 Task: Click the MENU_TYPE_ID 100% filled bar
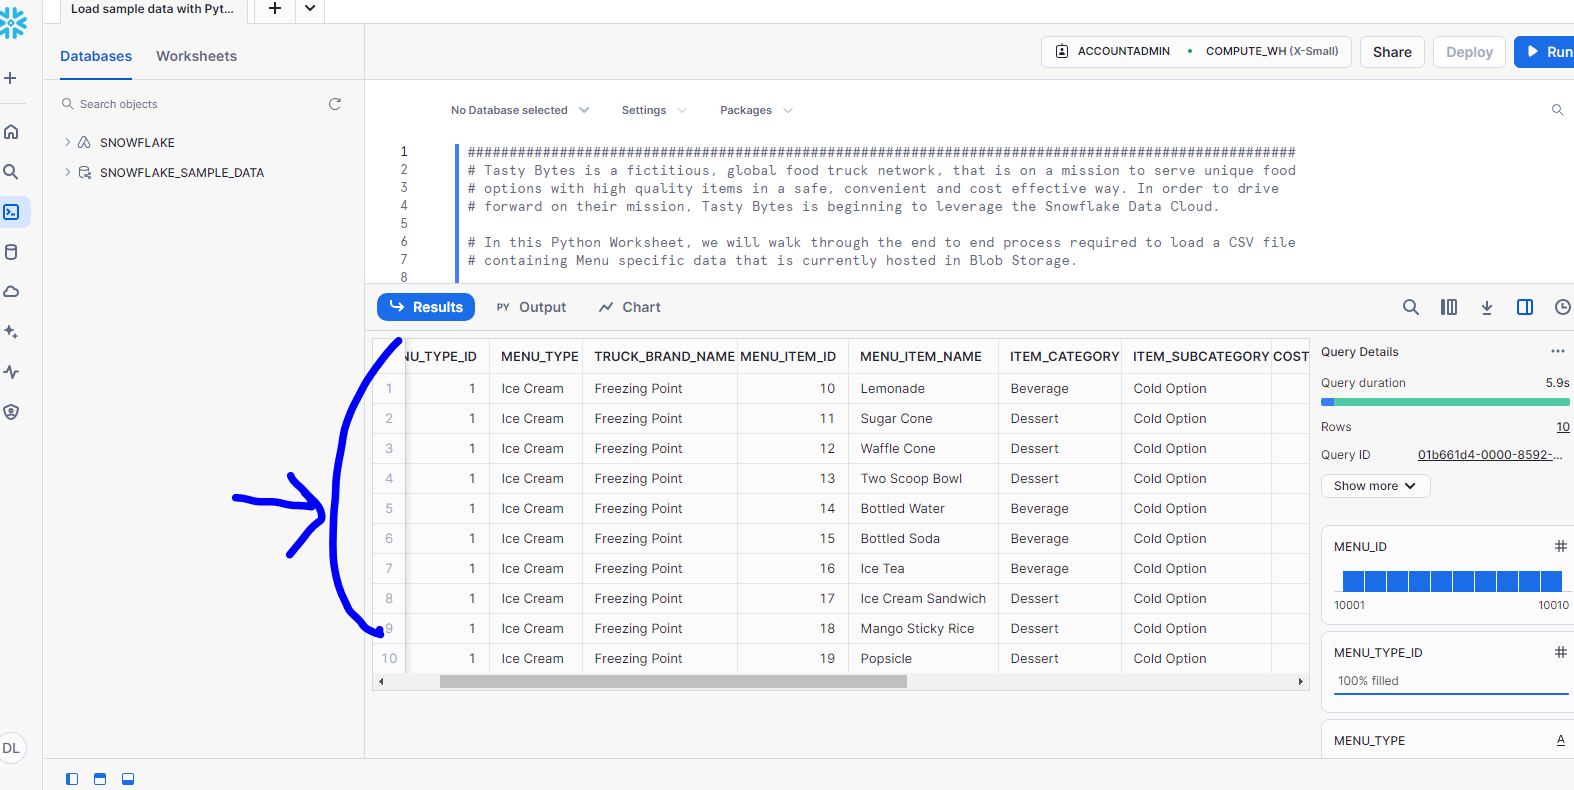point(1452,682)
